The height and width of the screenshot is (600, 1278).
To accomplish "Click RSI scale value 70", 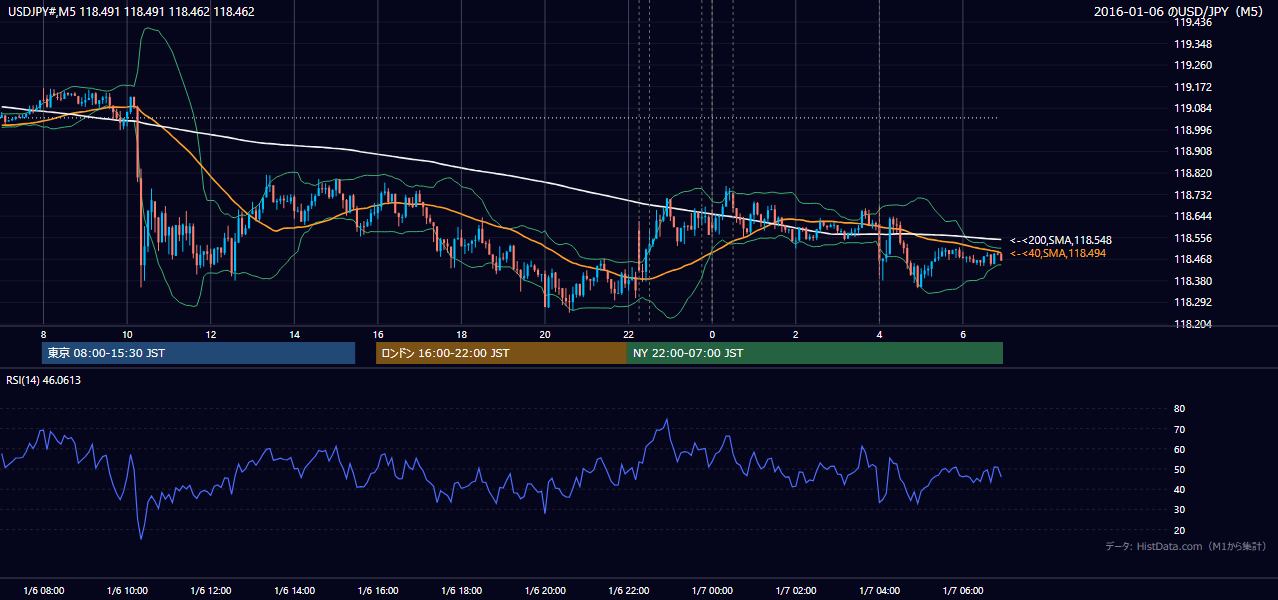I will pyautogui.click(x=1179, y=429).
